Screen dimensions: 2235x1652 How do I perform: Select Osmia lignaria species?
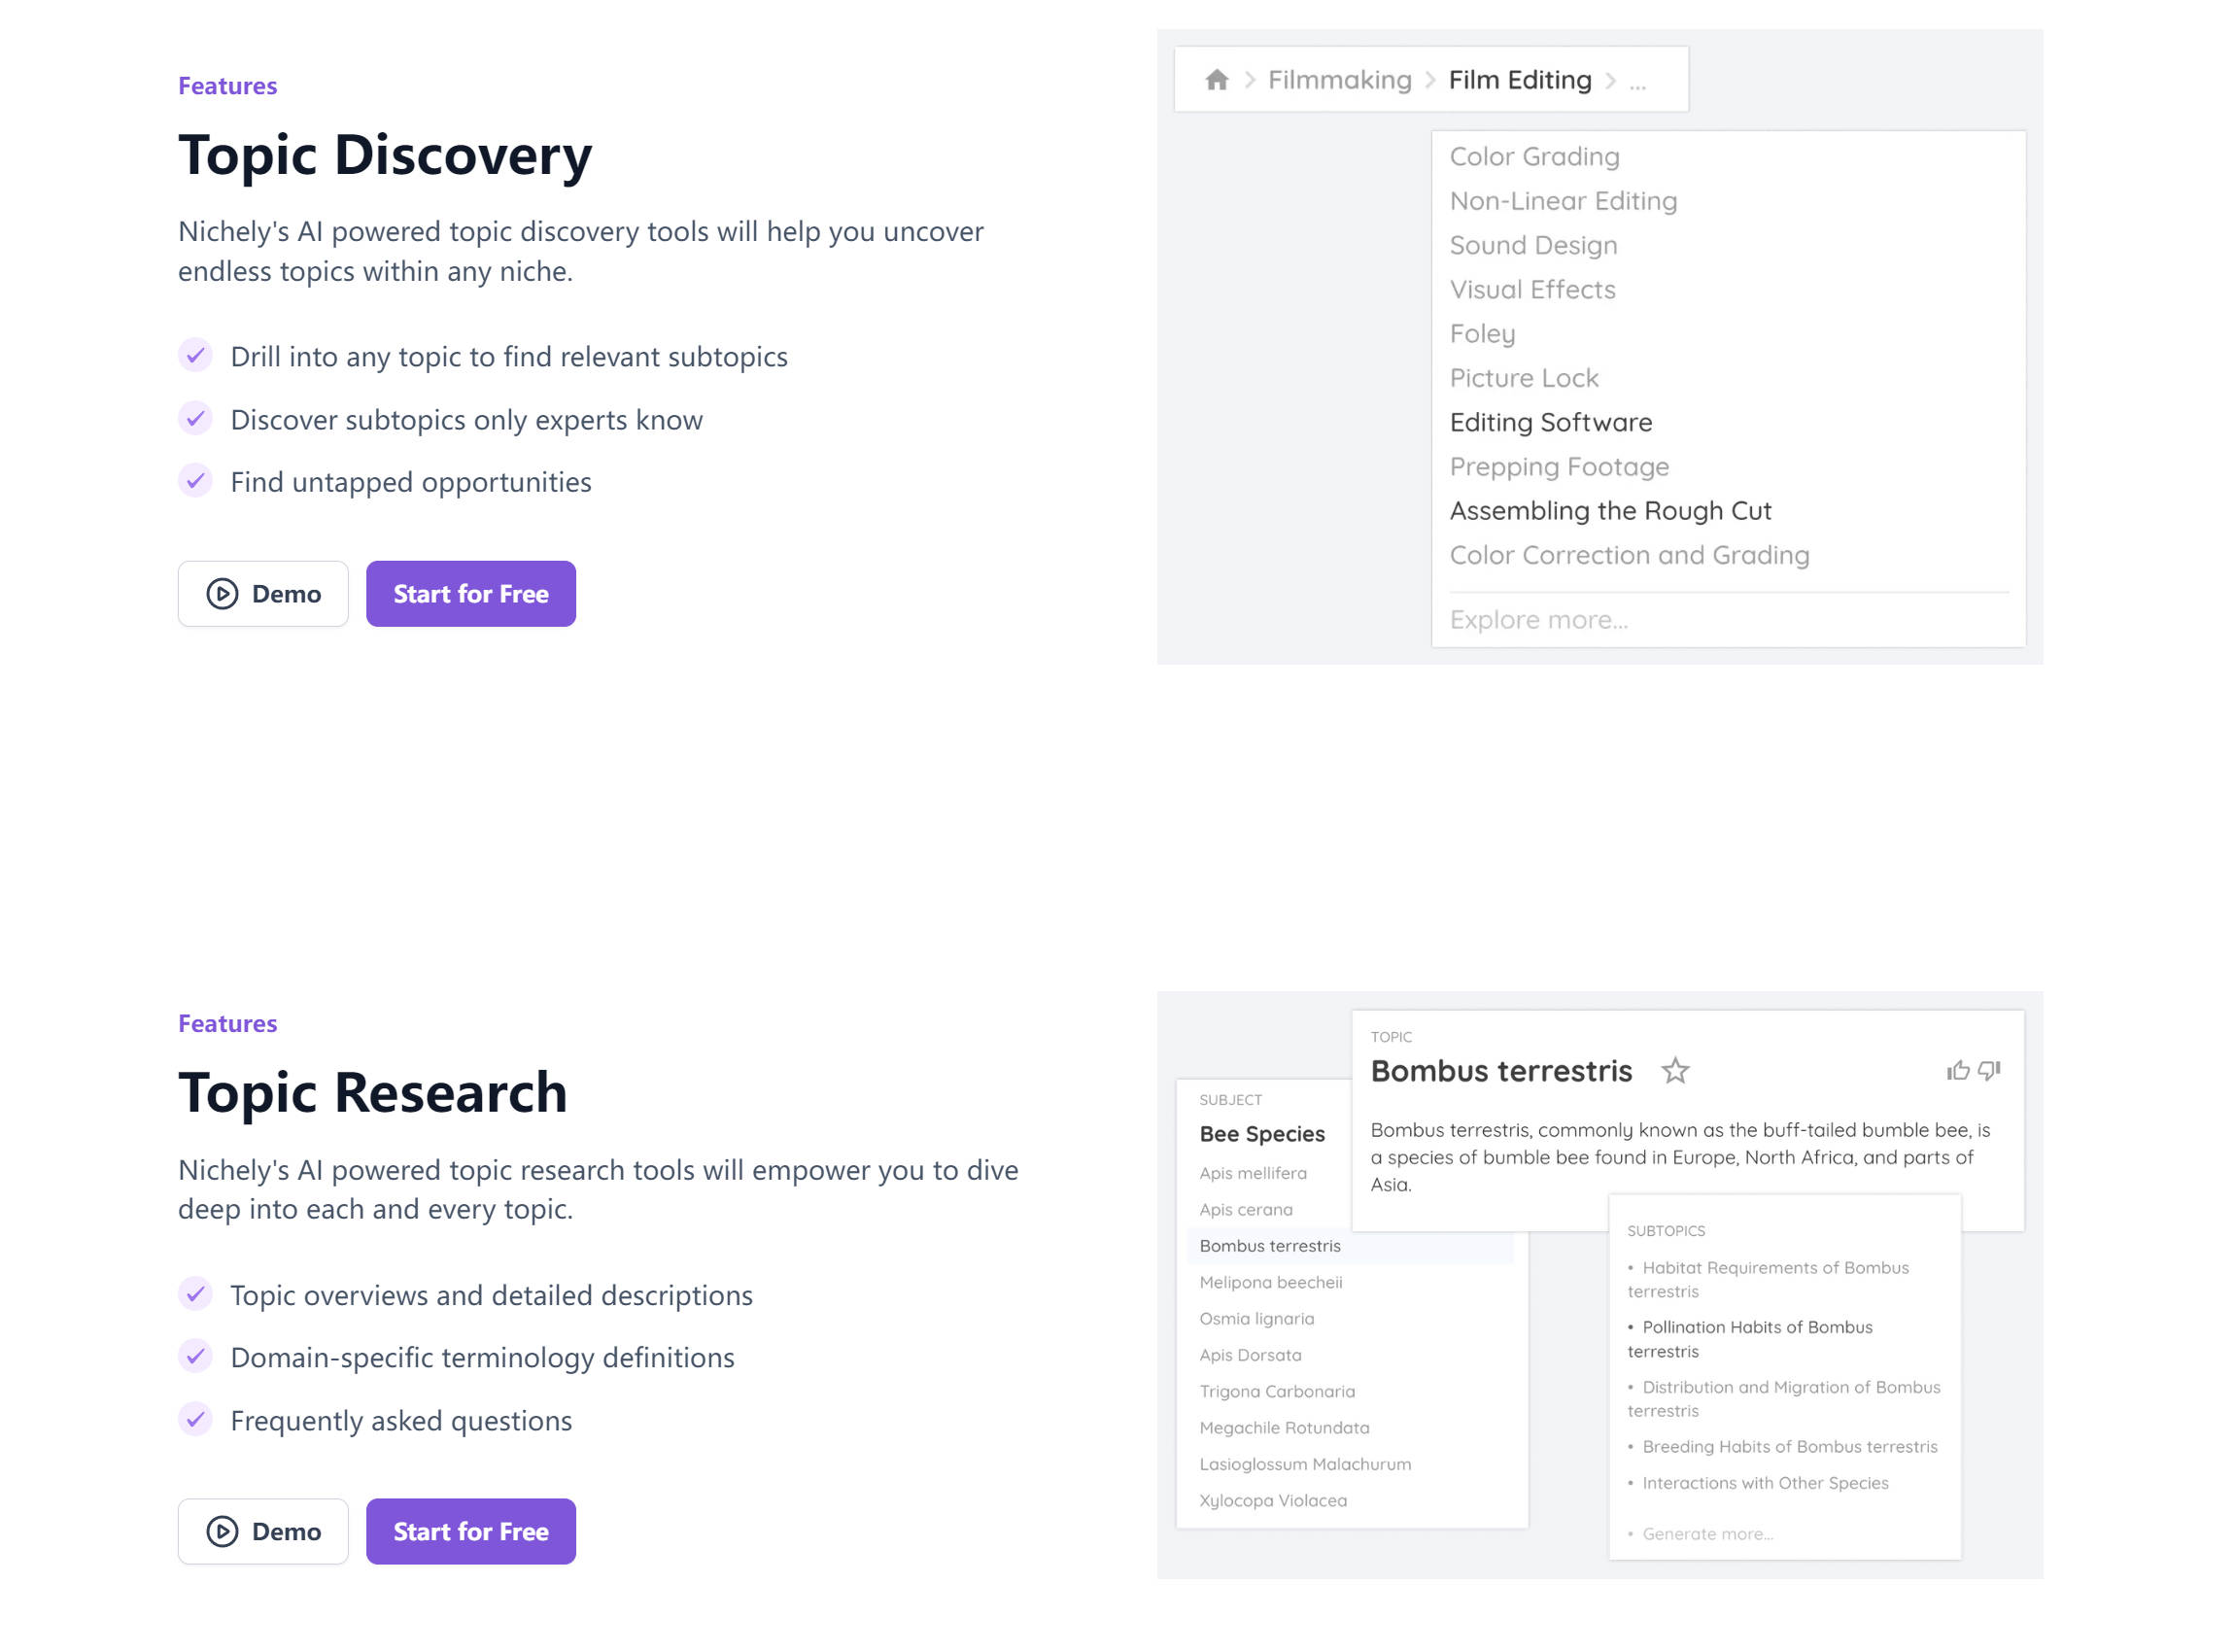pyautogui.click(x=1257, y=1319)
